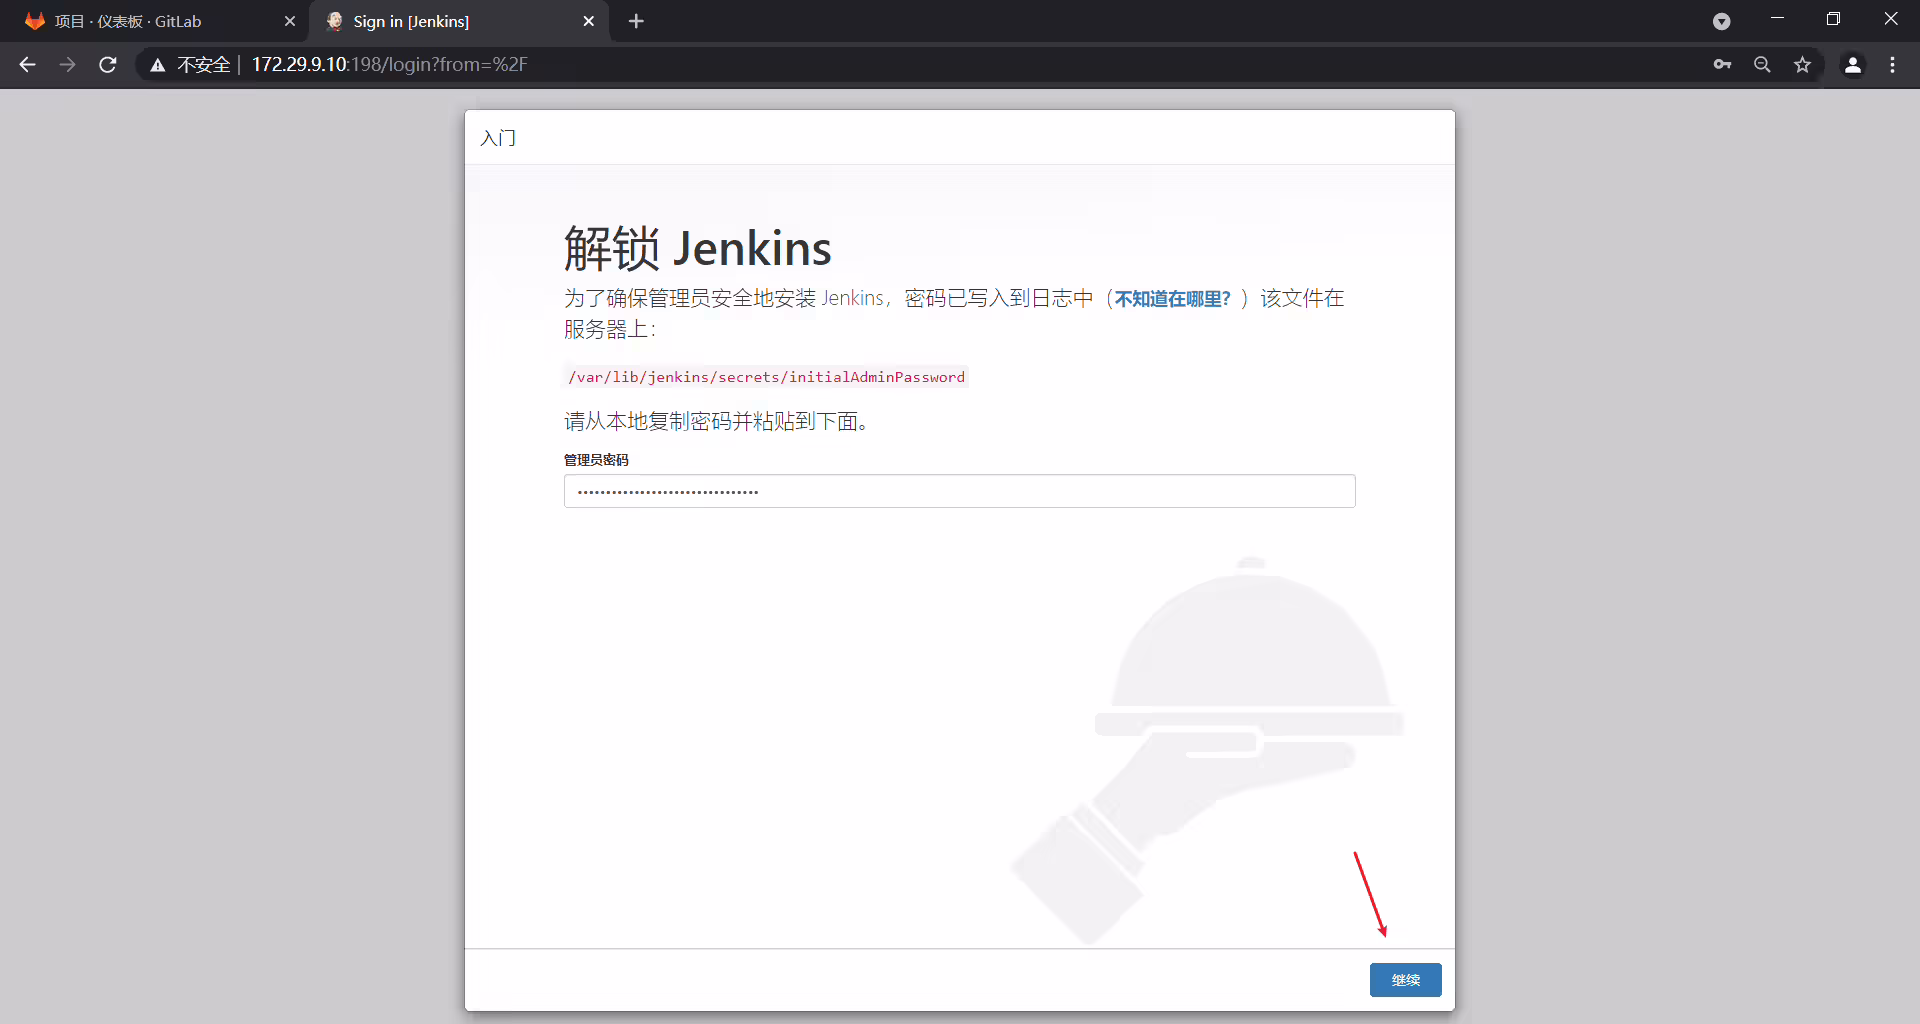Select the Sign in [Jenkins] tab
The image size is (1920, 1024).
click(459, 21)
